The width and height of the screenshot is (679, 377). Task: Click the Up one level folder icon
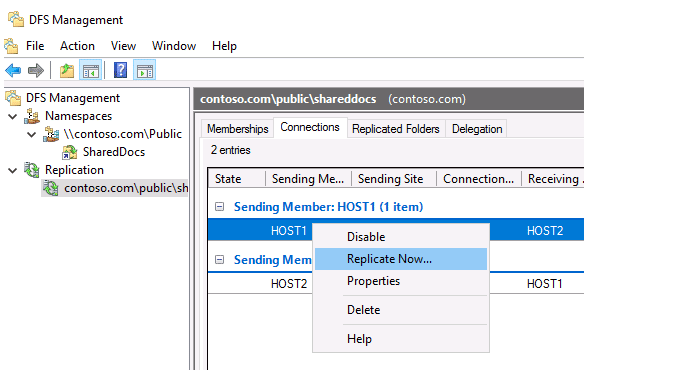(x=67, y=70)
